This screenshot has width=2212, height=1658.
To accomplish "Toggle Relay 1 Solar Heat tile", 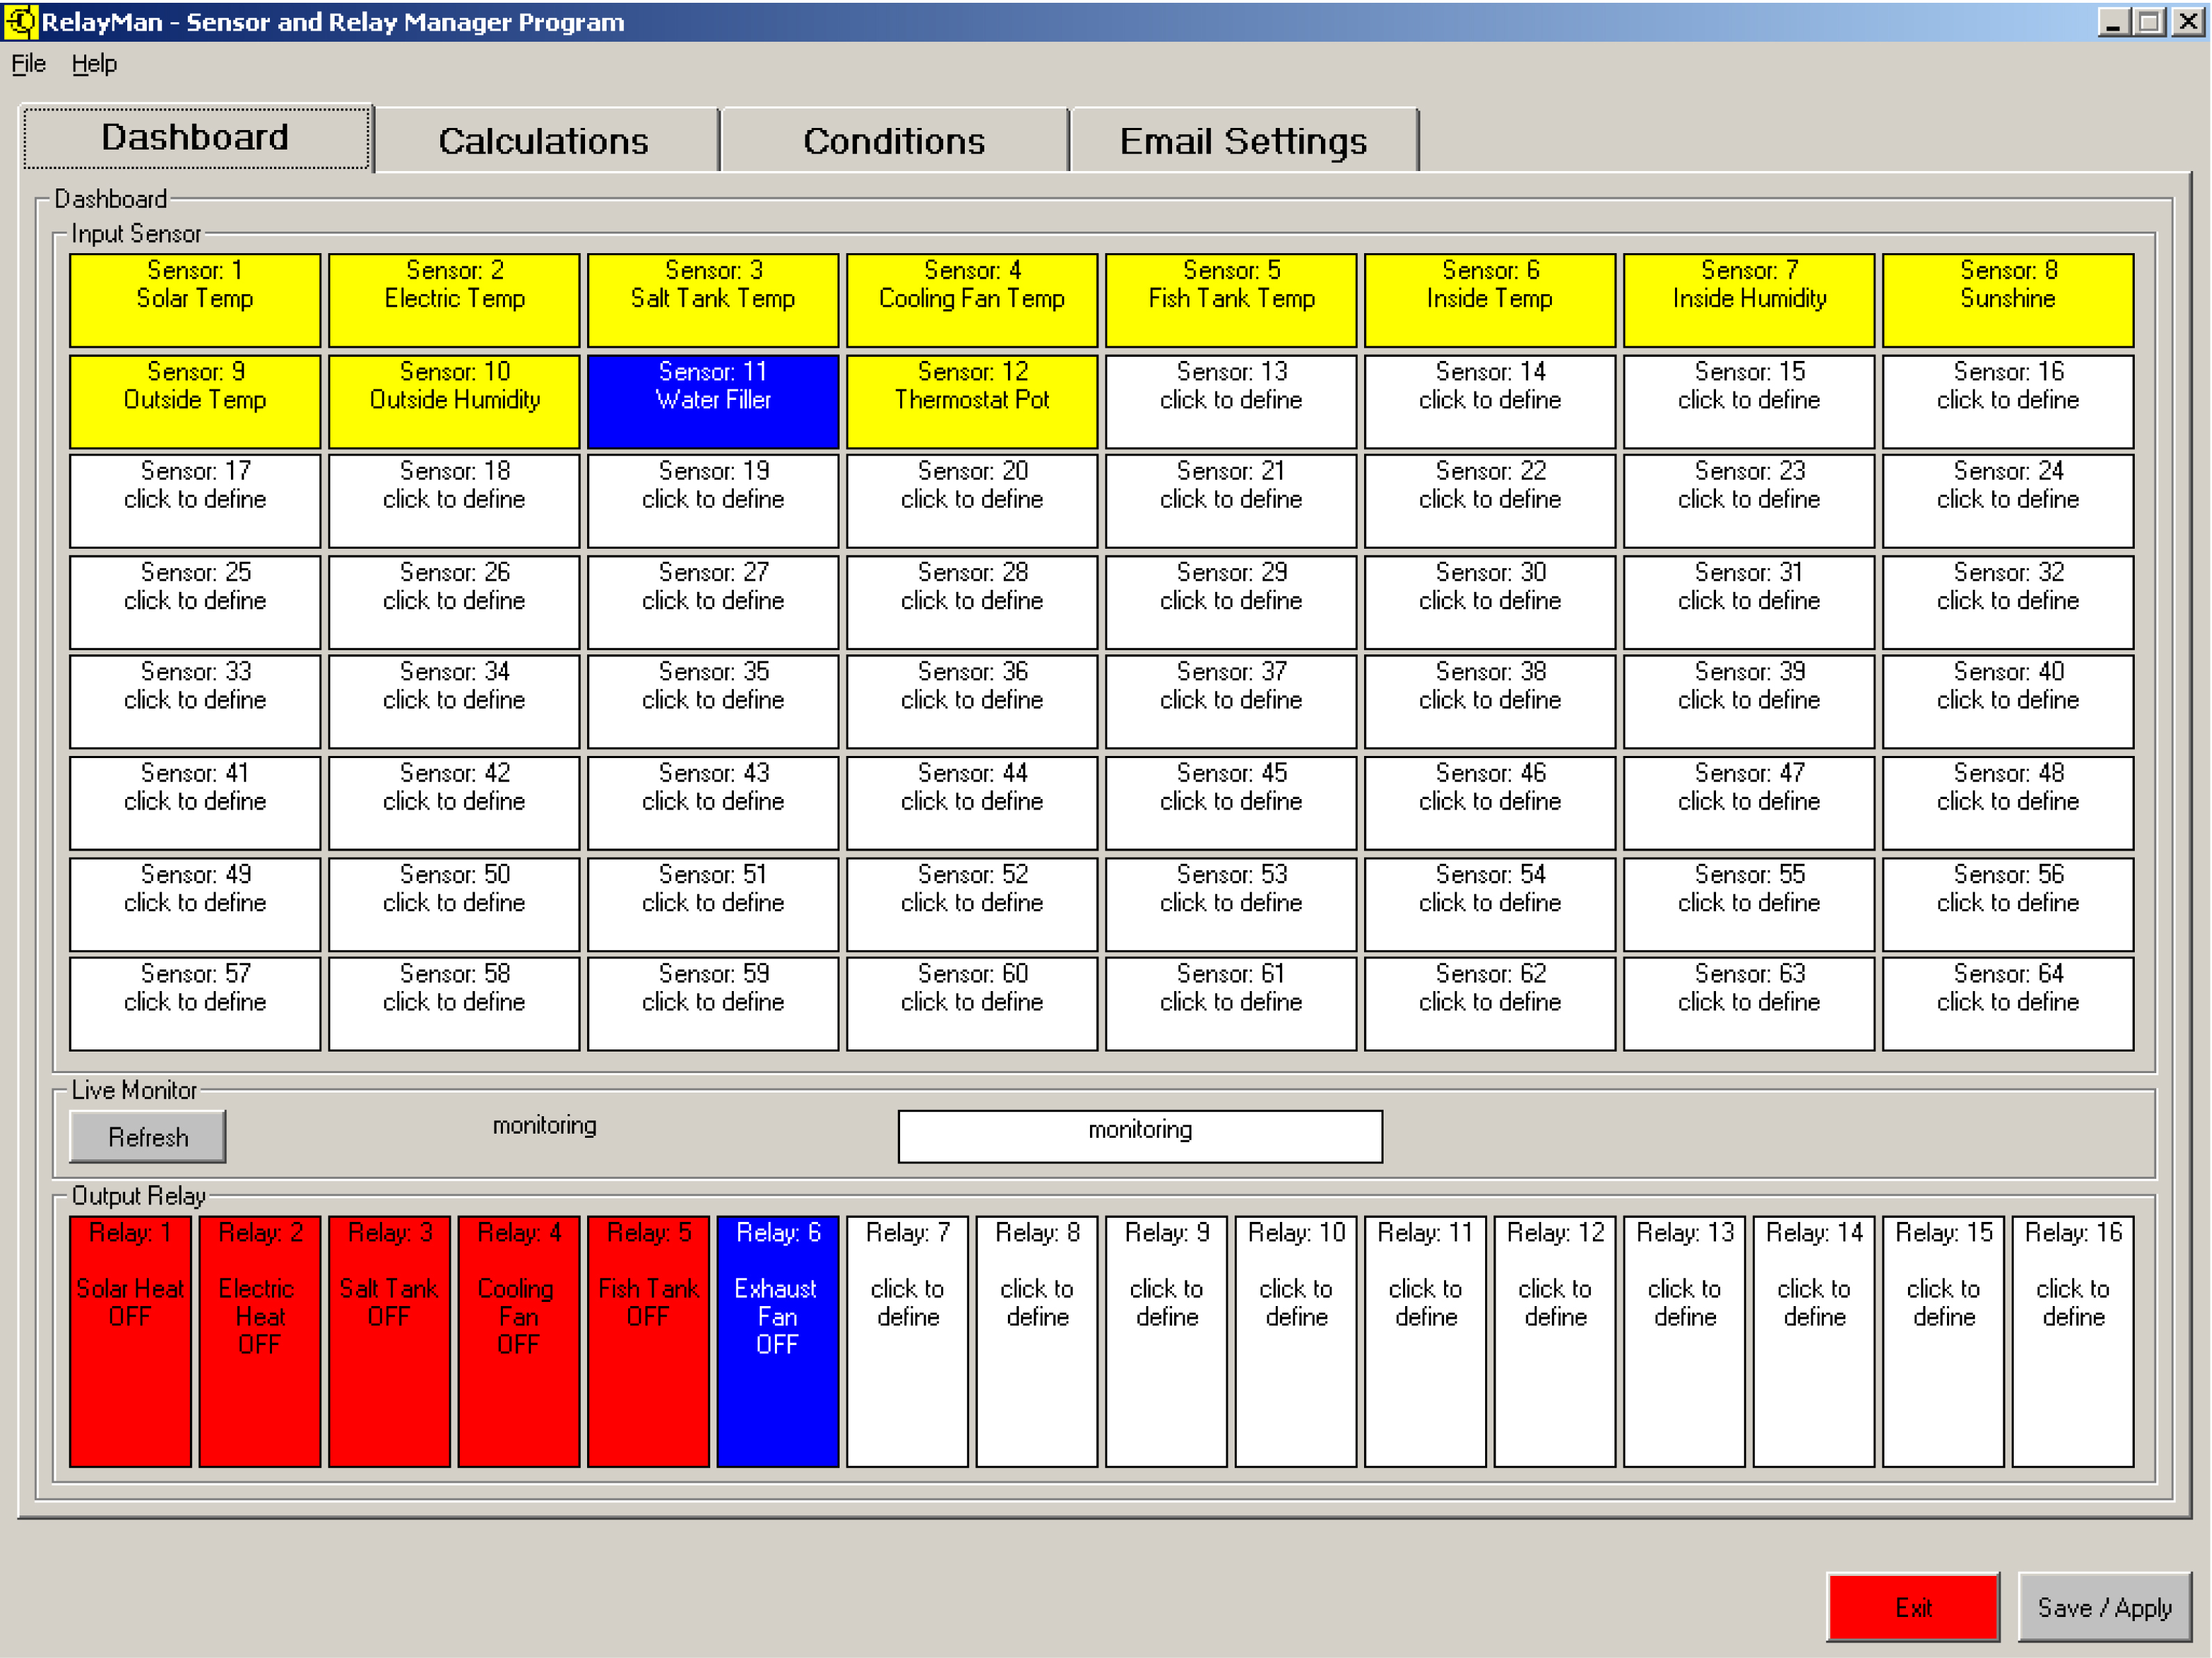I will click(x=130, y=1340).
